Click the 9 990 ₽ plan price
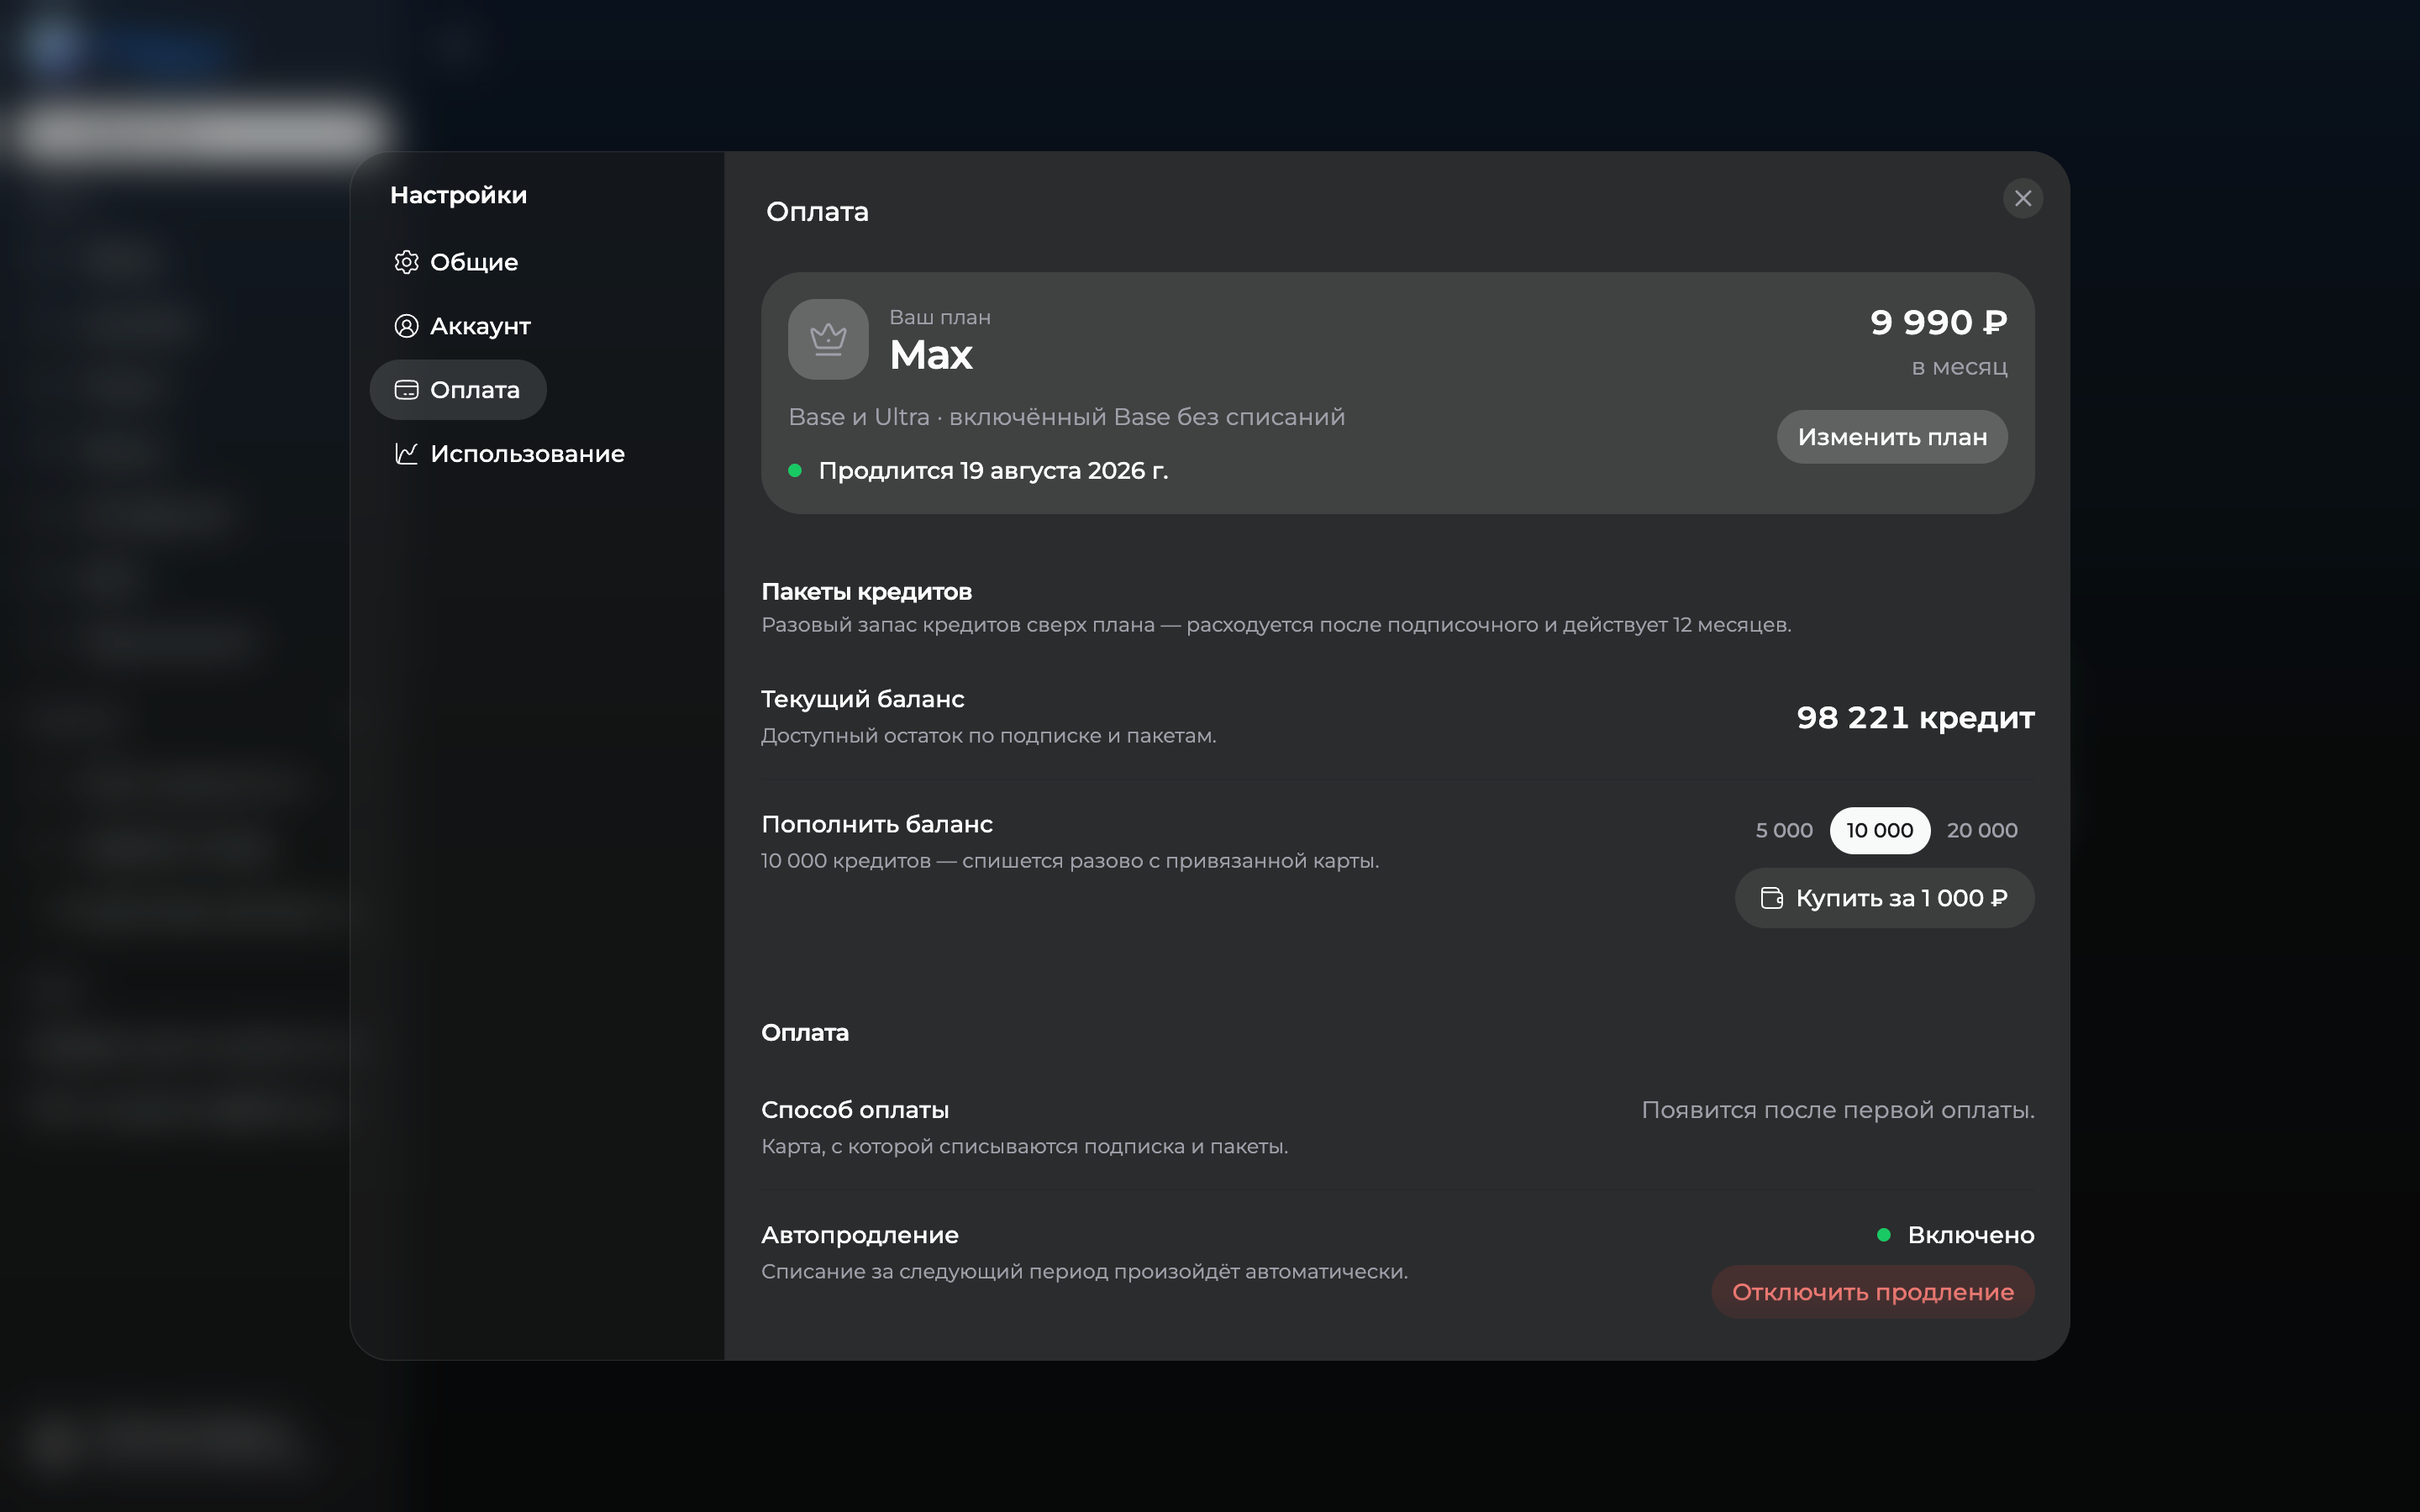Image resolution: width=2420 pixels, height=1512 pixels. click(x=1938, y=322)
